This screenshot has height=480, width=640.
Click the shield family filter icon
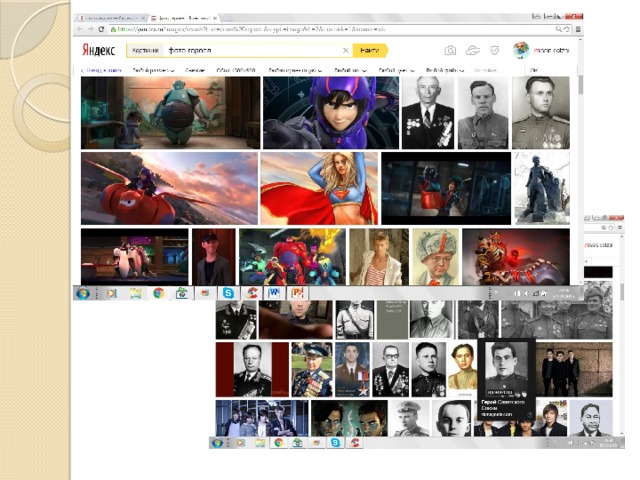click(x=495, y=50)
